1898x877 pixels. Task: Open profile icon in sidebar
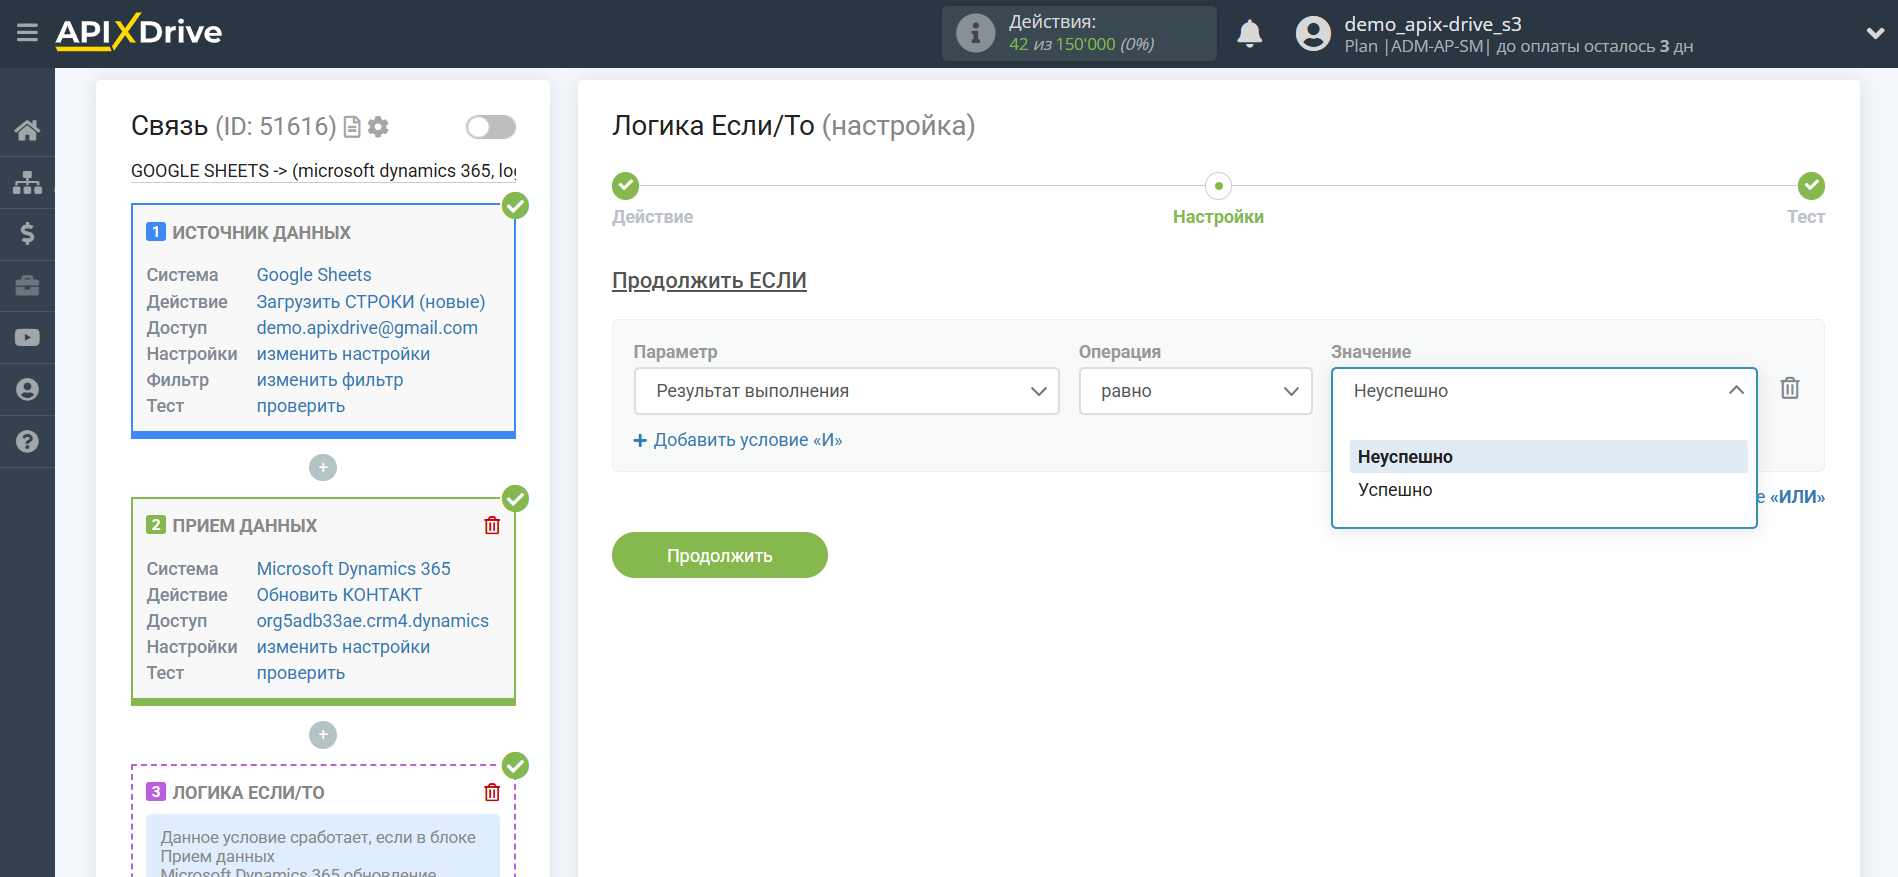(27, 389)
